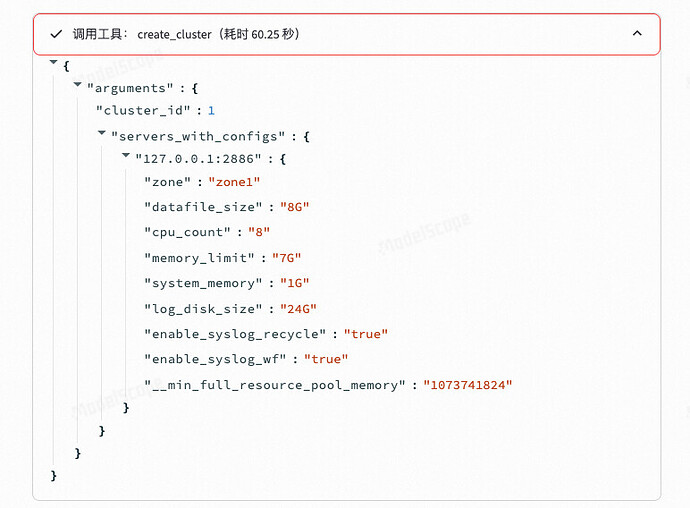Click the success checkmark icon
This screenshot has height=508, width=690.
click(x=56, y=34)
